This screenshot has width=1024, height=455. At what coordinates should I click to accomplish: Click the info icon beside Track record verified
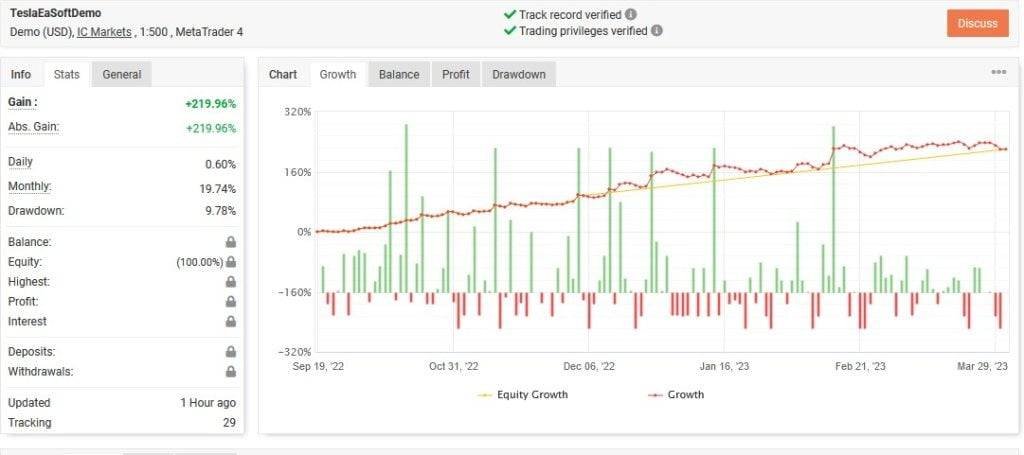click(631, 15)
